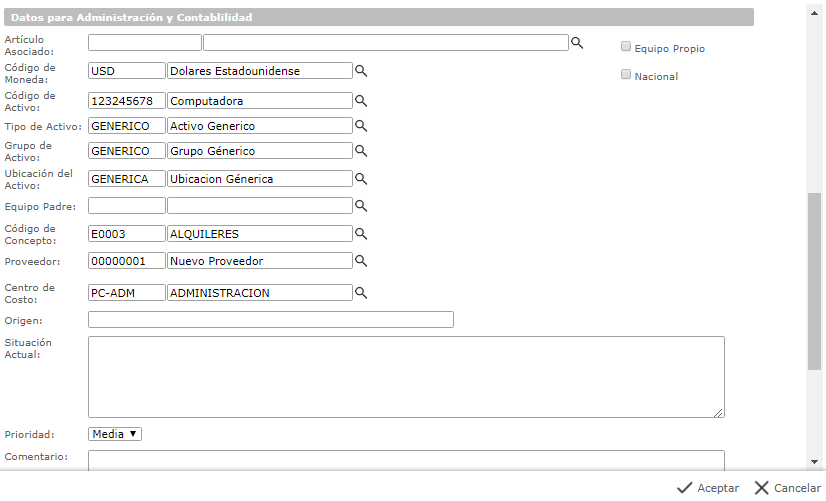826x501 pixels.
Task: Click the Grupo de Activo search magnifier
Action: coord(362,151)
